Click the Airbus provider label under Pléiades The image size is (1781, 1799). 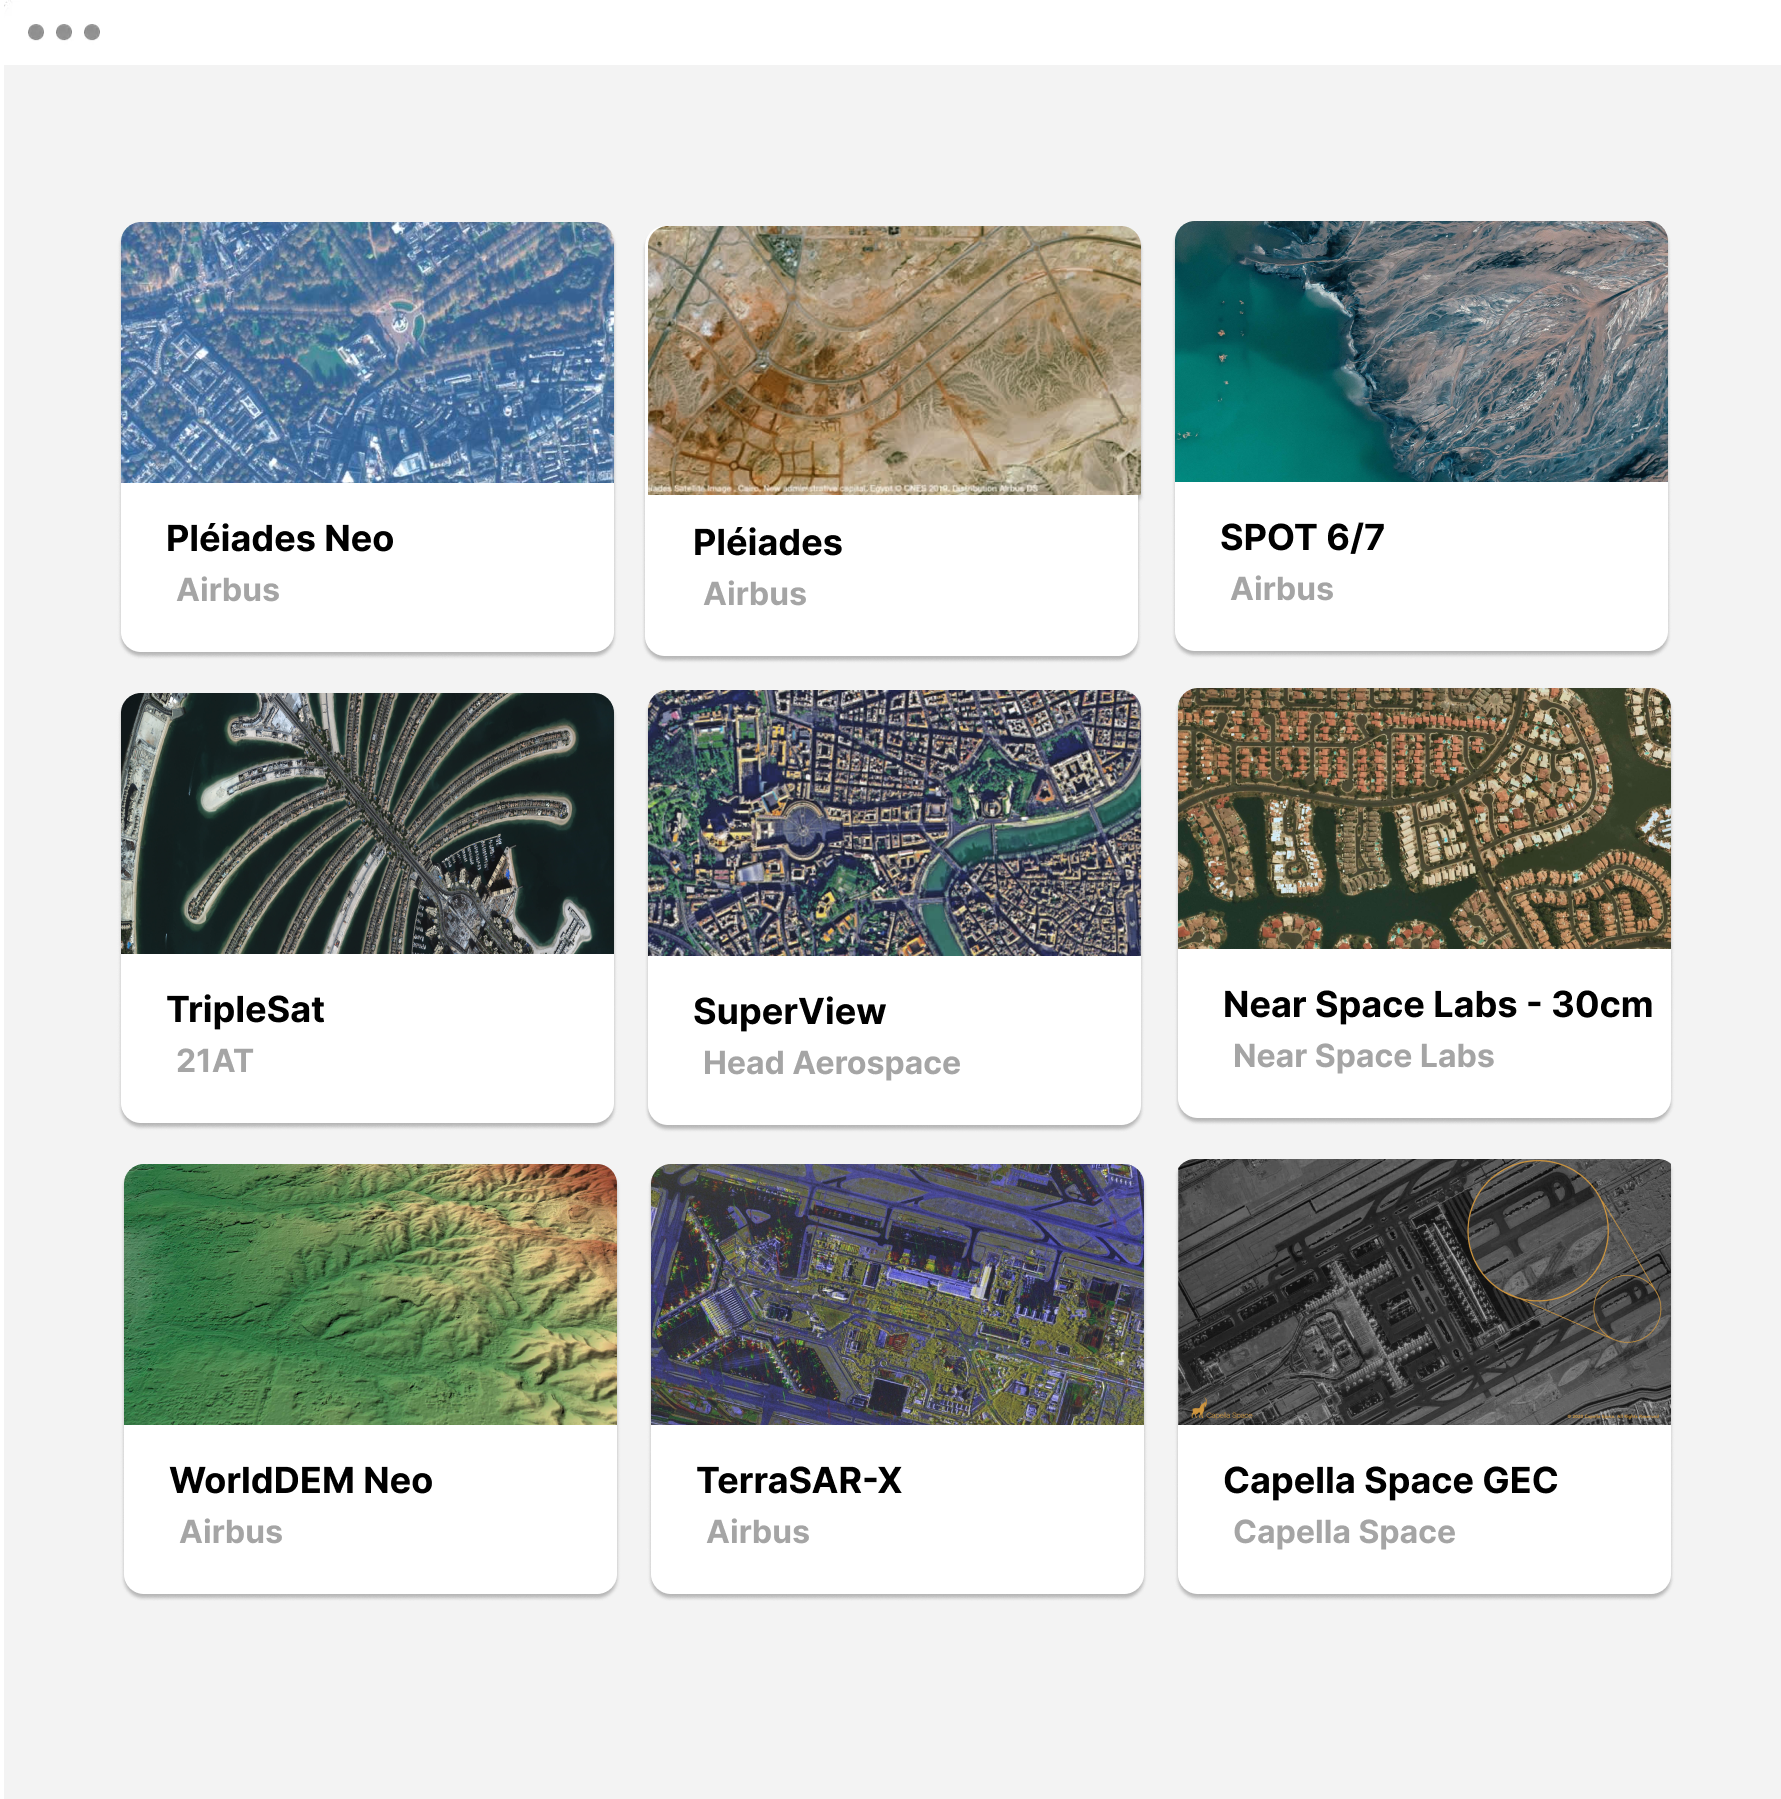click(756, 594)
